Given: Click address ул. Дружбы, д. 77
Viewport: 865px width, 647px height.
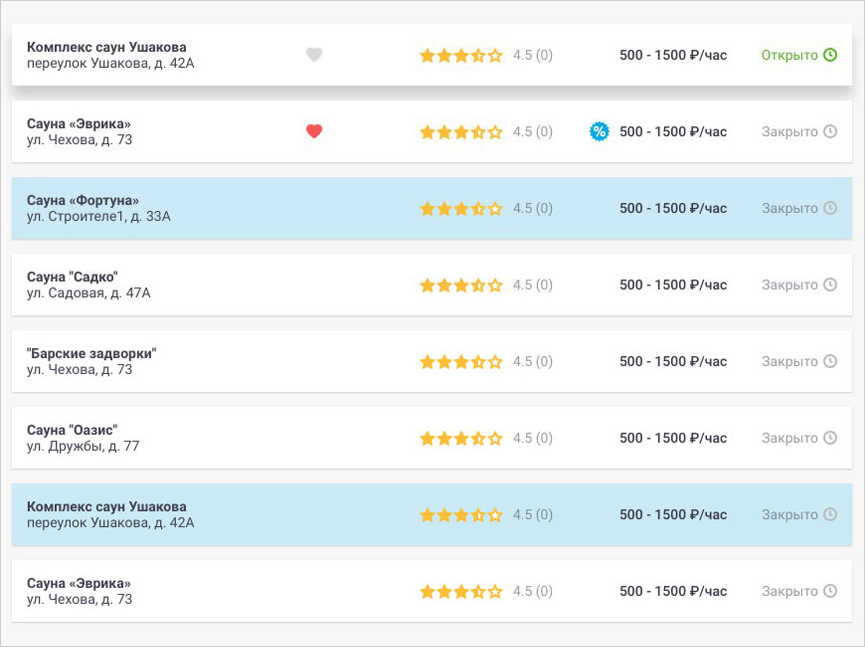Looking at the screenshot, I should 83,446.
